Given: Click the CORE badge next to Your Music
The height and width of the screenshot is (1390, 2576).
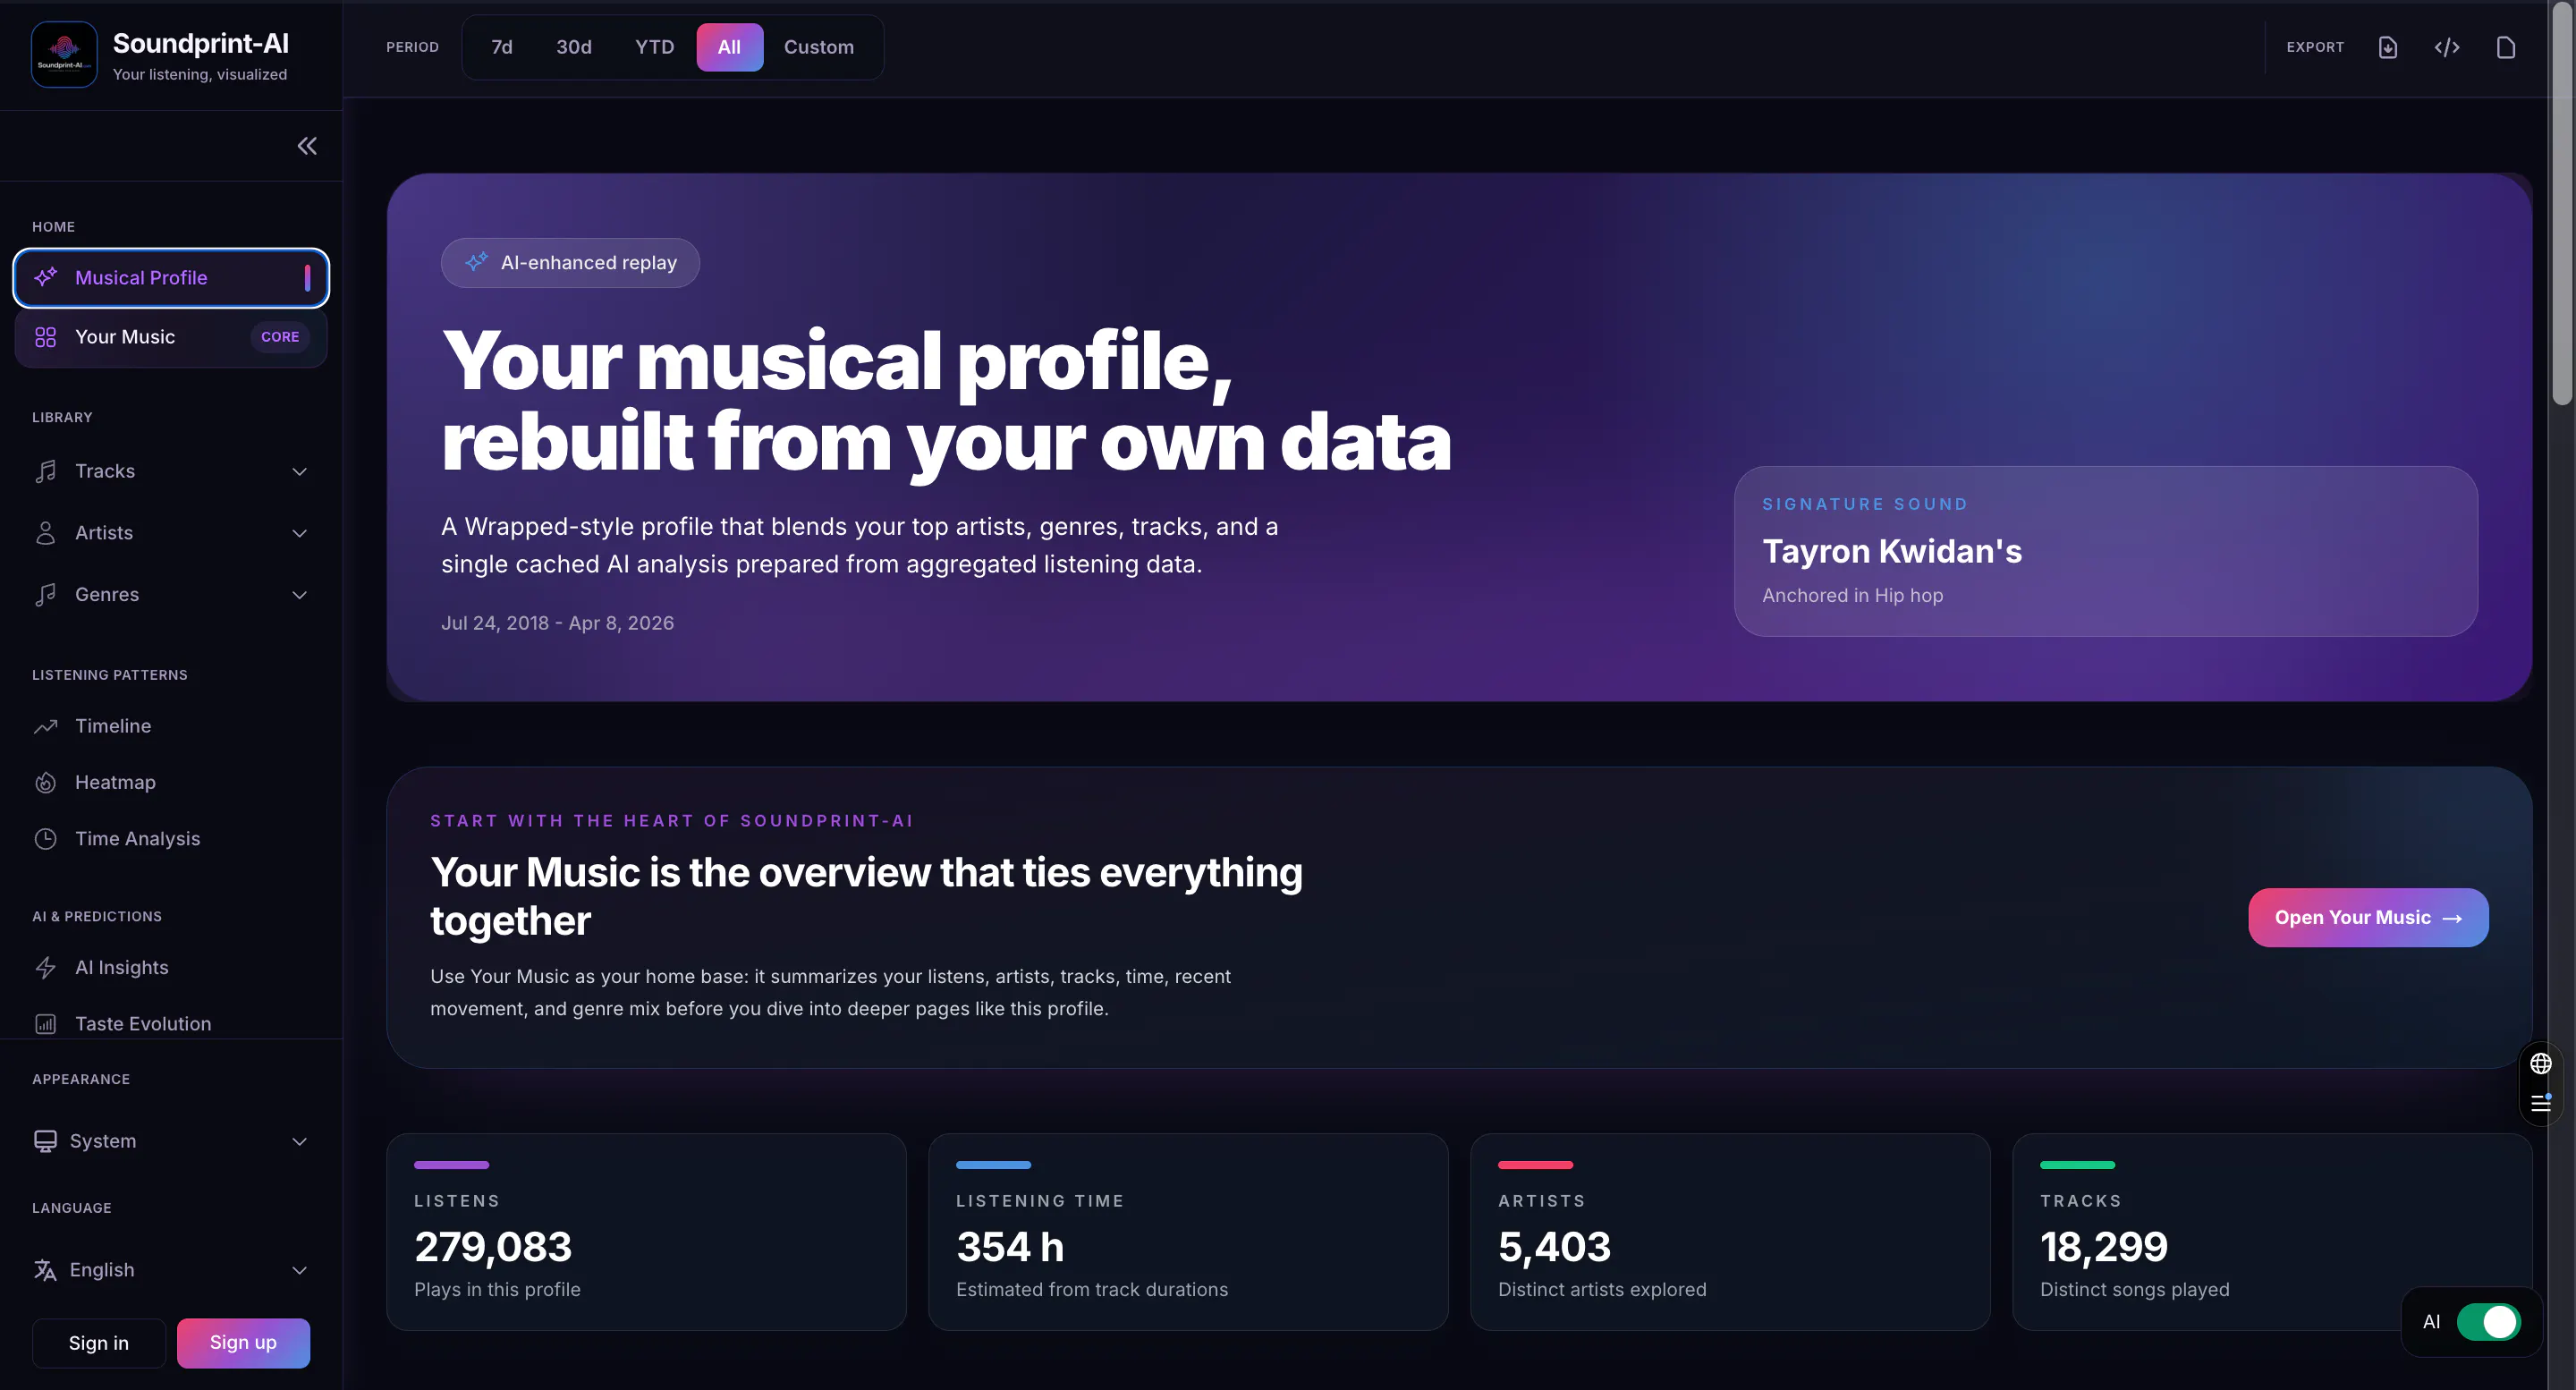Looking at the screenshot, I should (280, 337).
